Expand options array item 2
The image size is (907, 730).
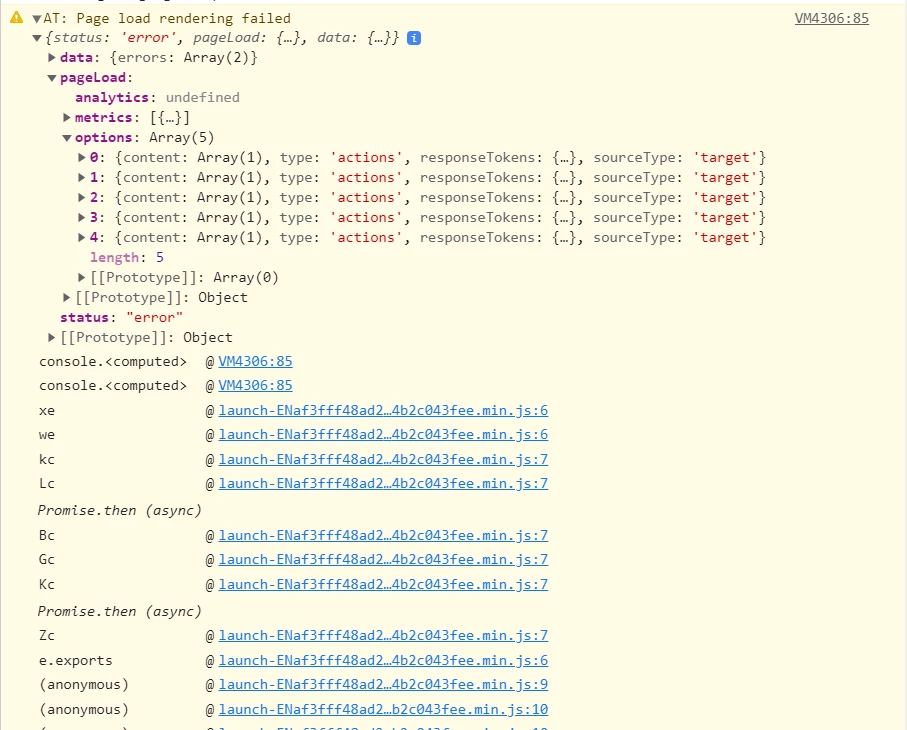click(82, 197)
